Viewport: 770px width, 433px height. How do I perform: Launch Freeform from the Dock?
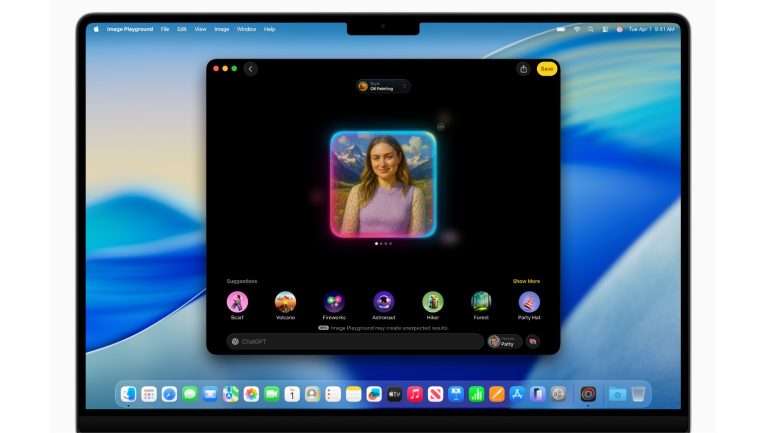click(374, 394)
